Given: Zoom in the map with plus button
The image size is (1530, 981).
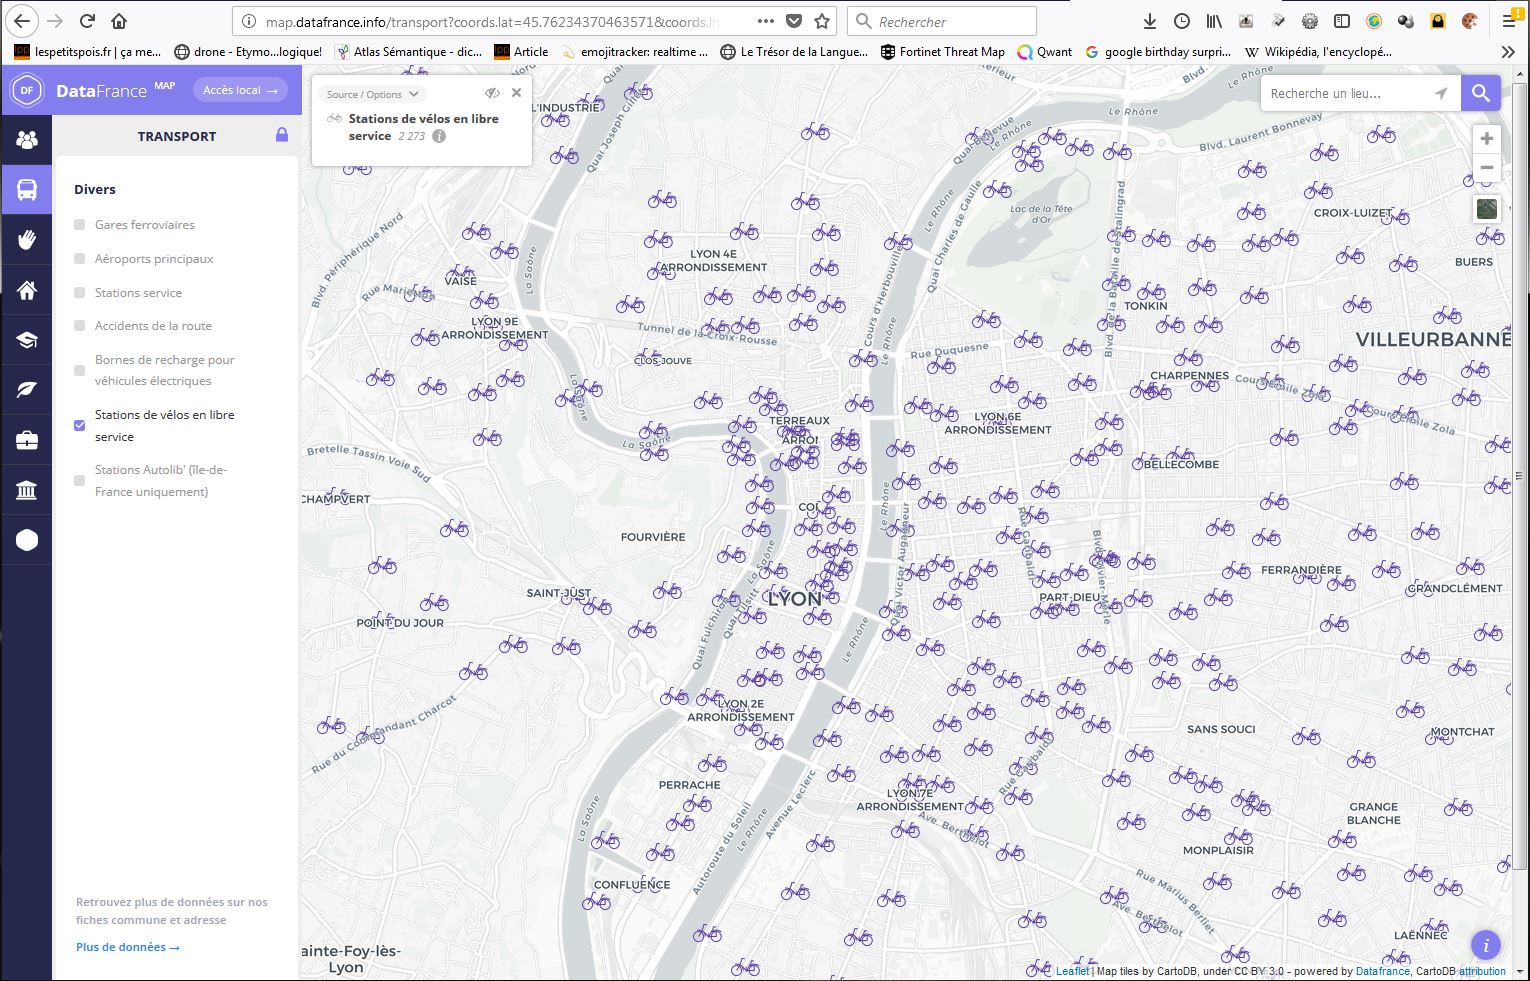Looking at the screenshot, I should pyautogui.click(x=1486, y=139).
